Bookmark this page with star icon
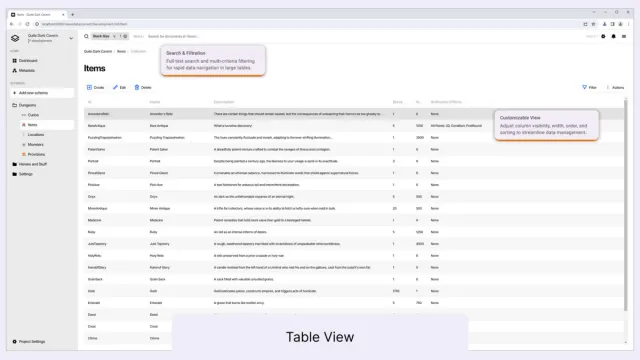The width and height of the screenshot is (640, 360). tap(593, 24)
